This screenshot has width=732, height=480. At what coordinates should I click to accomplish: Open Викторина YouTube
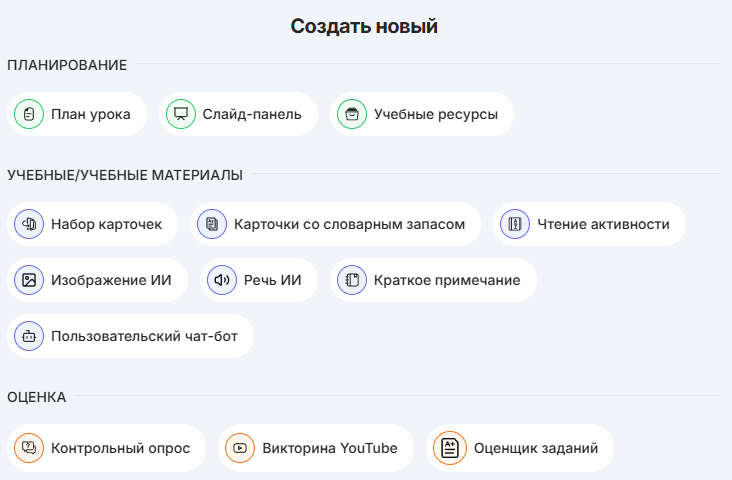[316, 448]
